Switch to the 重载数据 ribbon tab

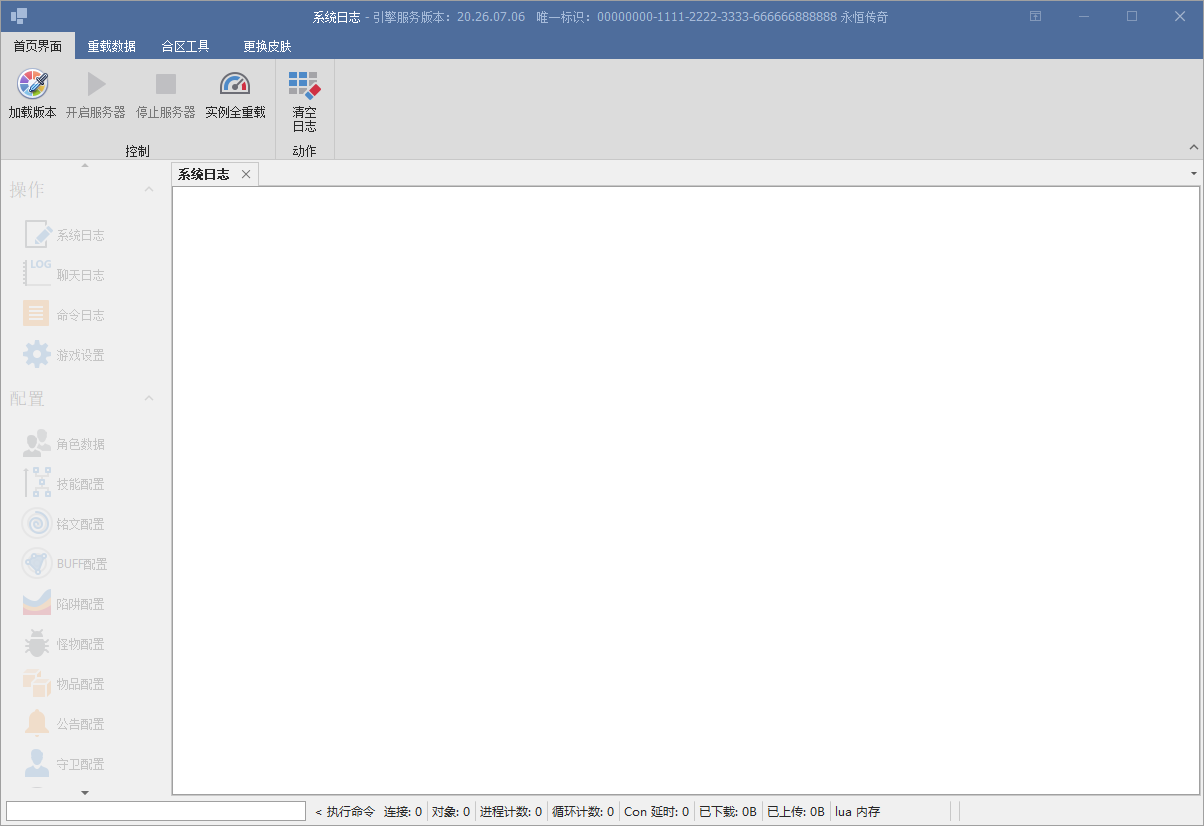tap(111, 46)
